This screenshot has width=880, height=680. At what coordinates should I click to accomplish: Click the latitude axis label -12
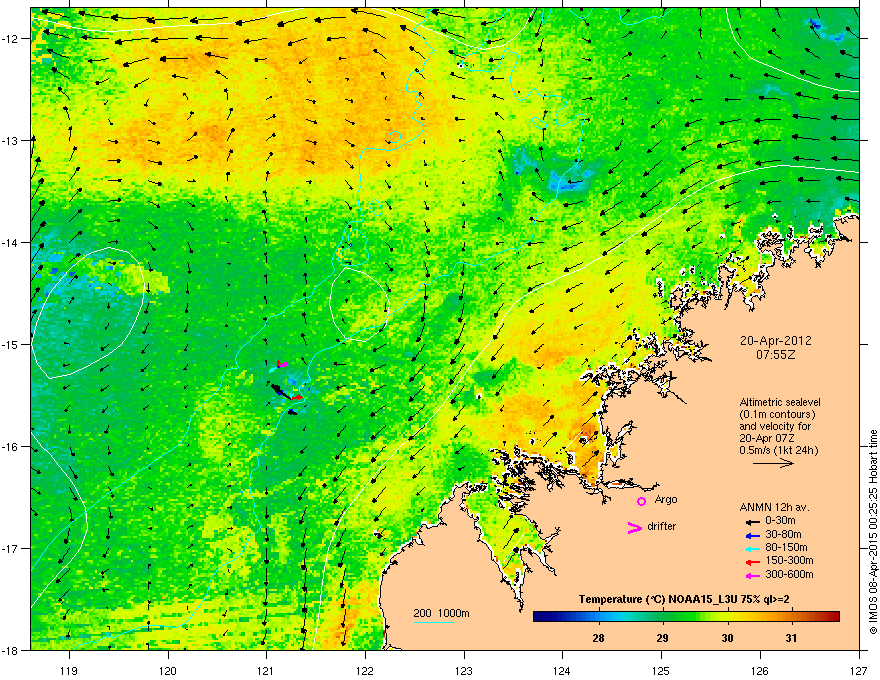11,39
